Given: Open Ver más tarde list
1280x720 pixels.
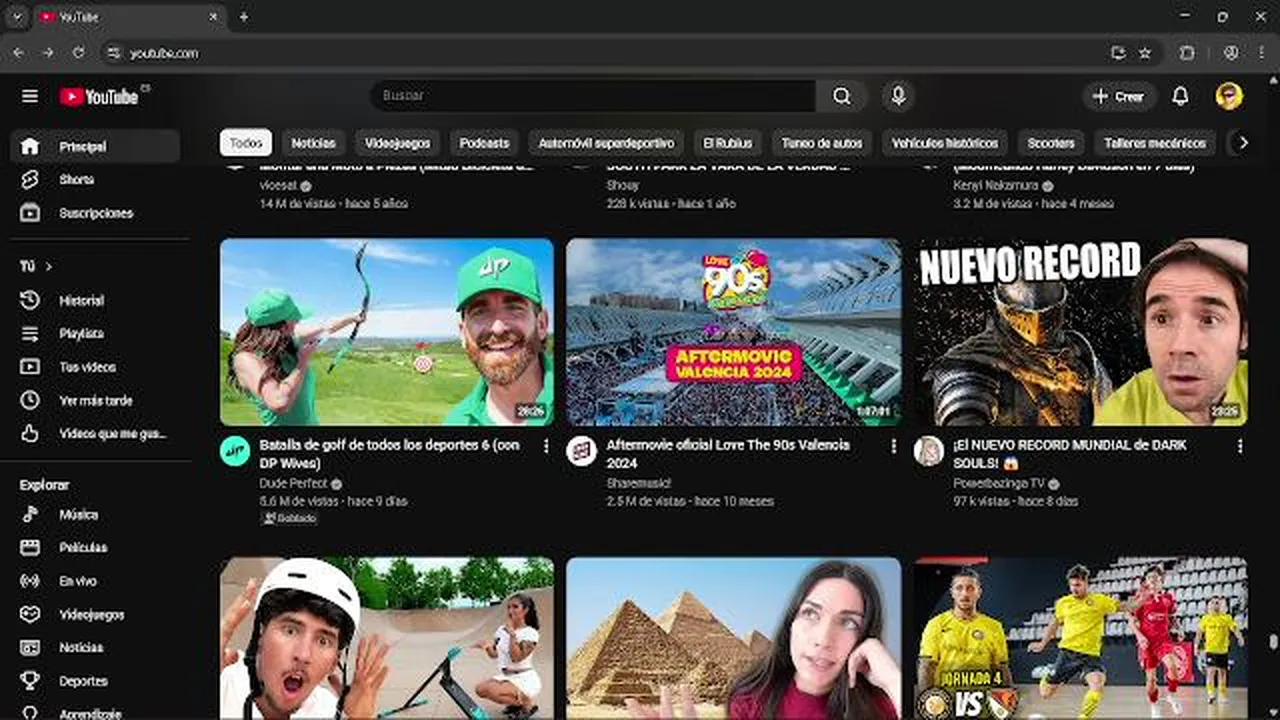Looking at the screenshot, I should pyautogui.click(x=95, y=400).
